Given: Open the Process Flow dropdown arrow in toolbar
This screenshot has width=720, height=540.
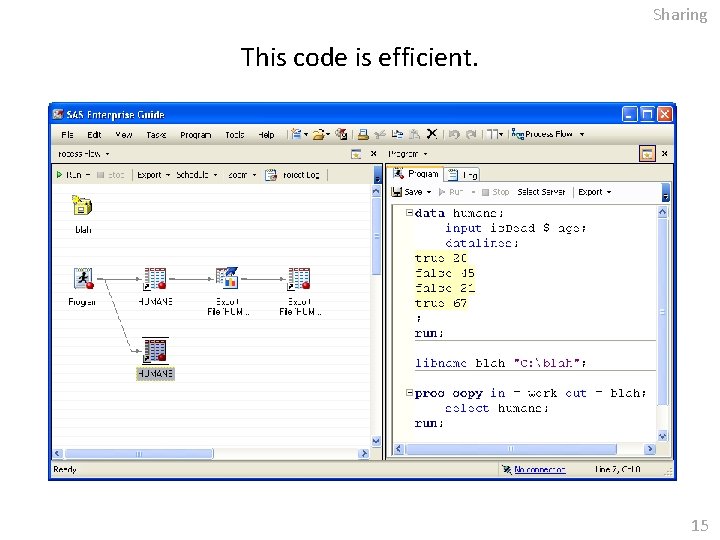Looking at the screenshot, I should (x=582, y=135).
